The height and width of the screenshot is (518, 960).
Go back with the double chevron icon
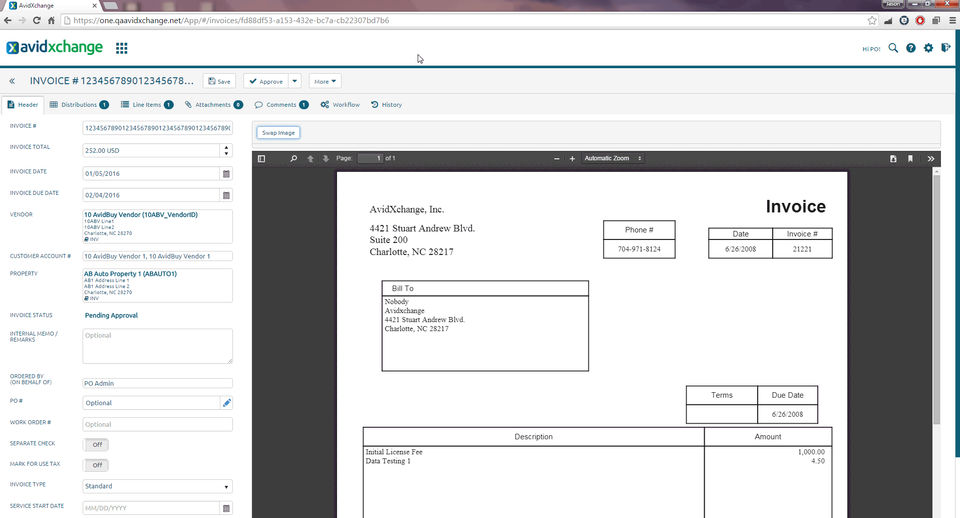point(12,81)
